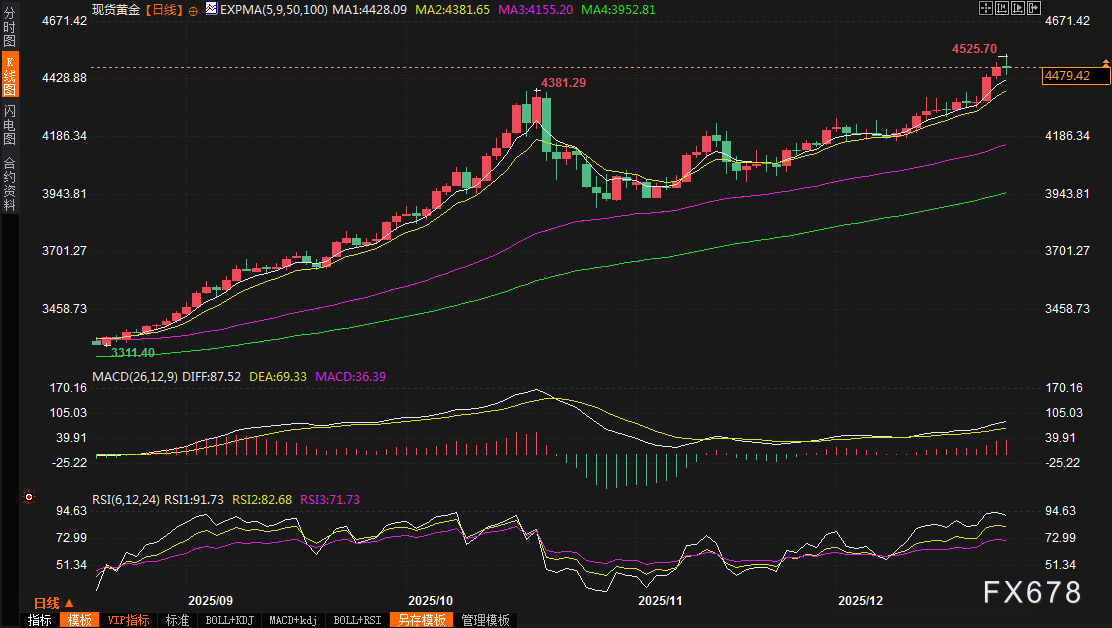
Task: Click the crosshair cursor icon at top right
Action: click(986, 8)
